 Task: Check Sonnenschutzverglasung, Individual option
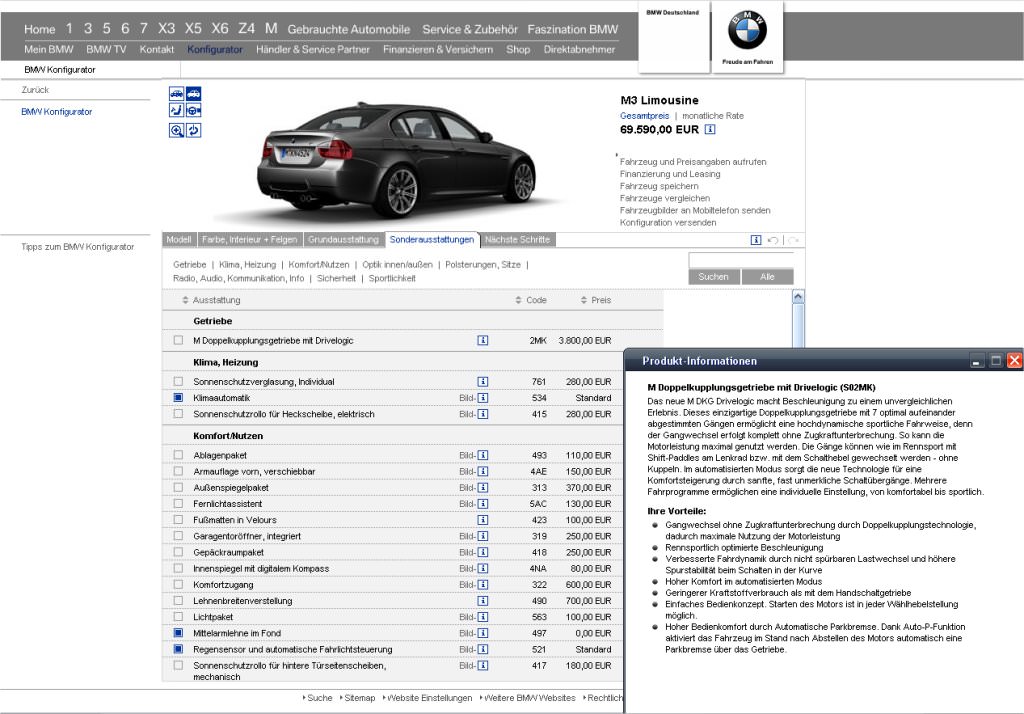pos(178,381)
